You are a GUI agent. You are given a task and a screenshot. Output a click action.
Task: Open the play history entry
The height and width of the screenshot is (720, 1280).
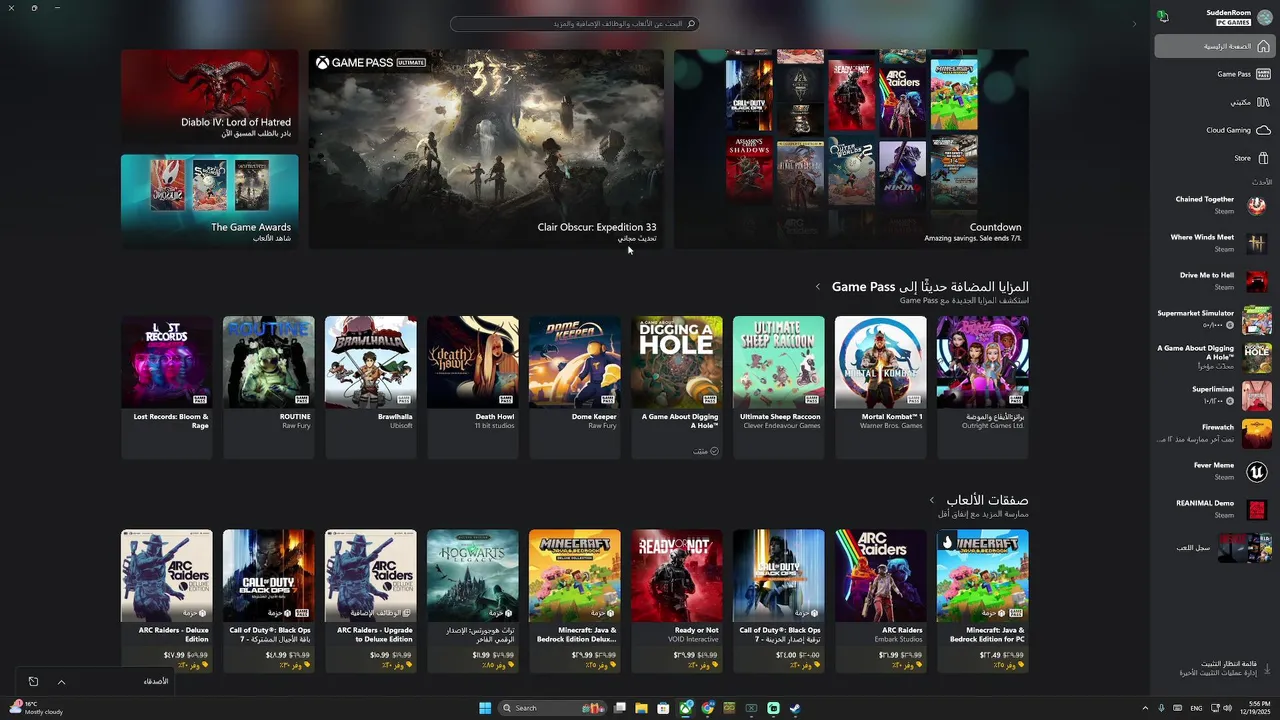[1214, 547]
